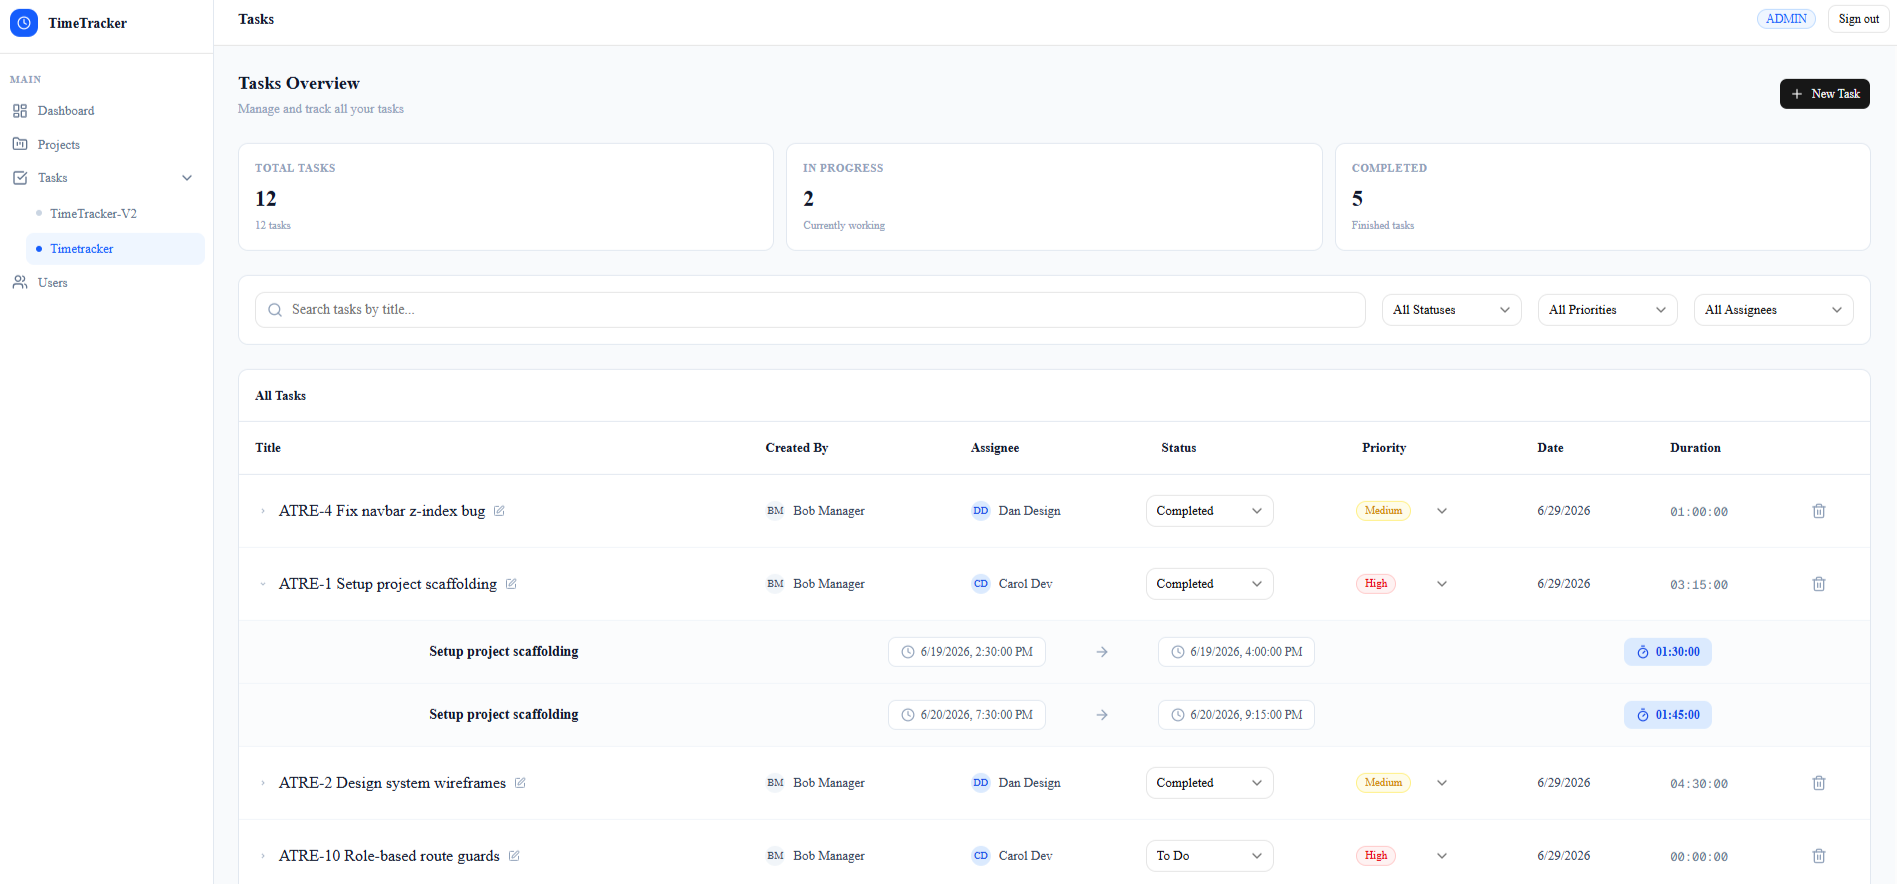Edit ATRE-10 Role-based route guards title
Screen dimensions: 1897x884
[514, 856]
